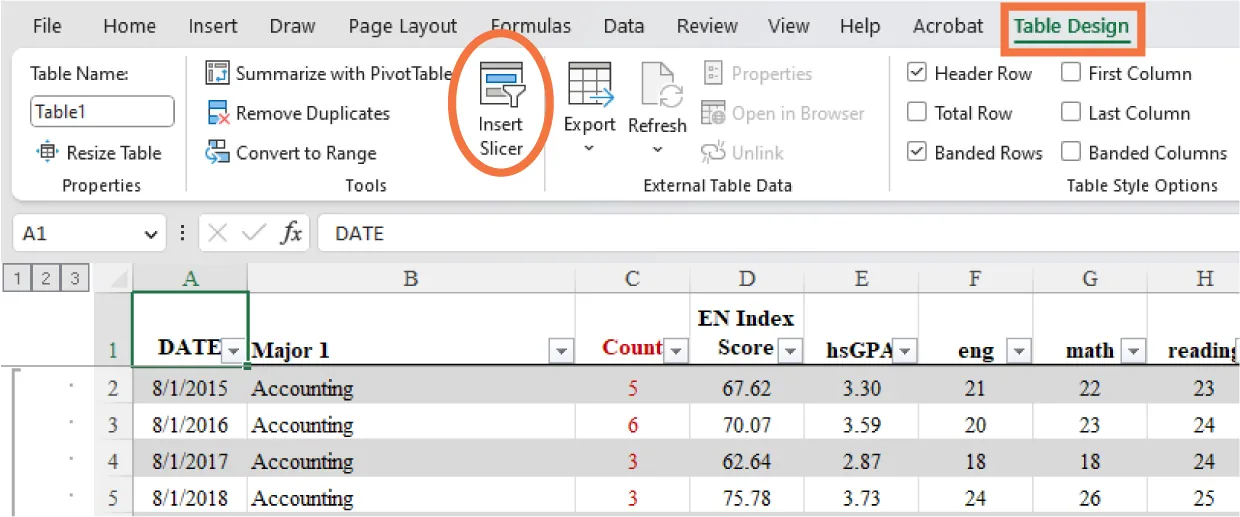Viewport: 1240px width, 517px height.
Task: Open the Major 1 filter dropdown
Action: point(561,351)
